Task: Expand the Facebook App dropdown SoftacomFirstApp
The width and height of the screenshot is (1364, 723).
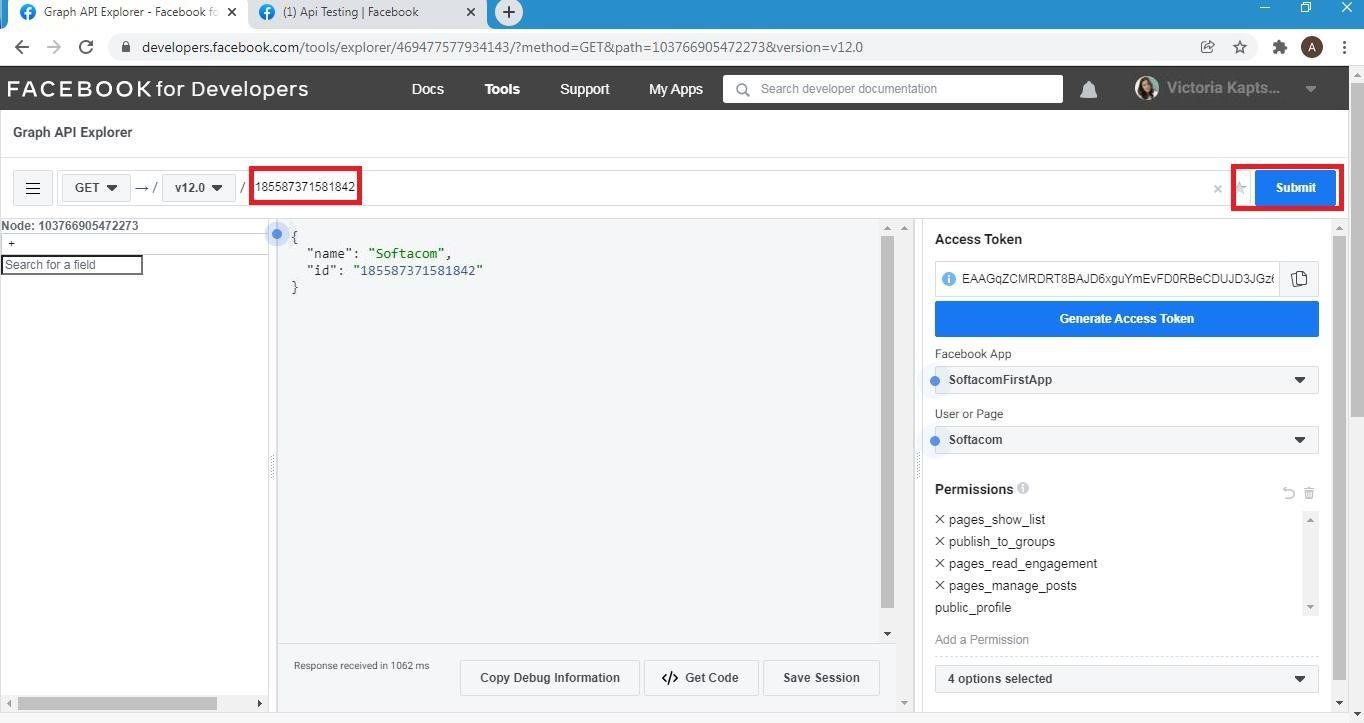Action: [1126, 380]
